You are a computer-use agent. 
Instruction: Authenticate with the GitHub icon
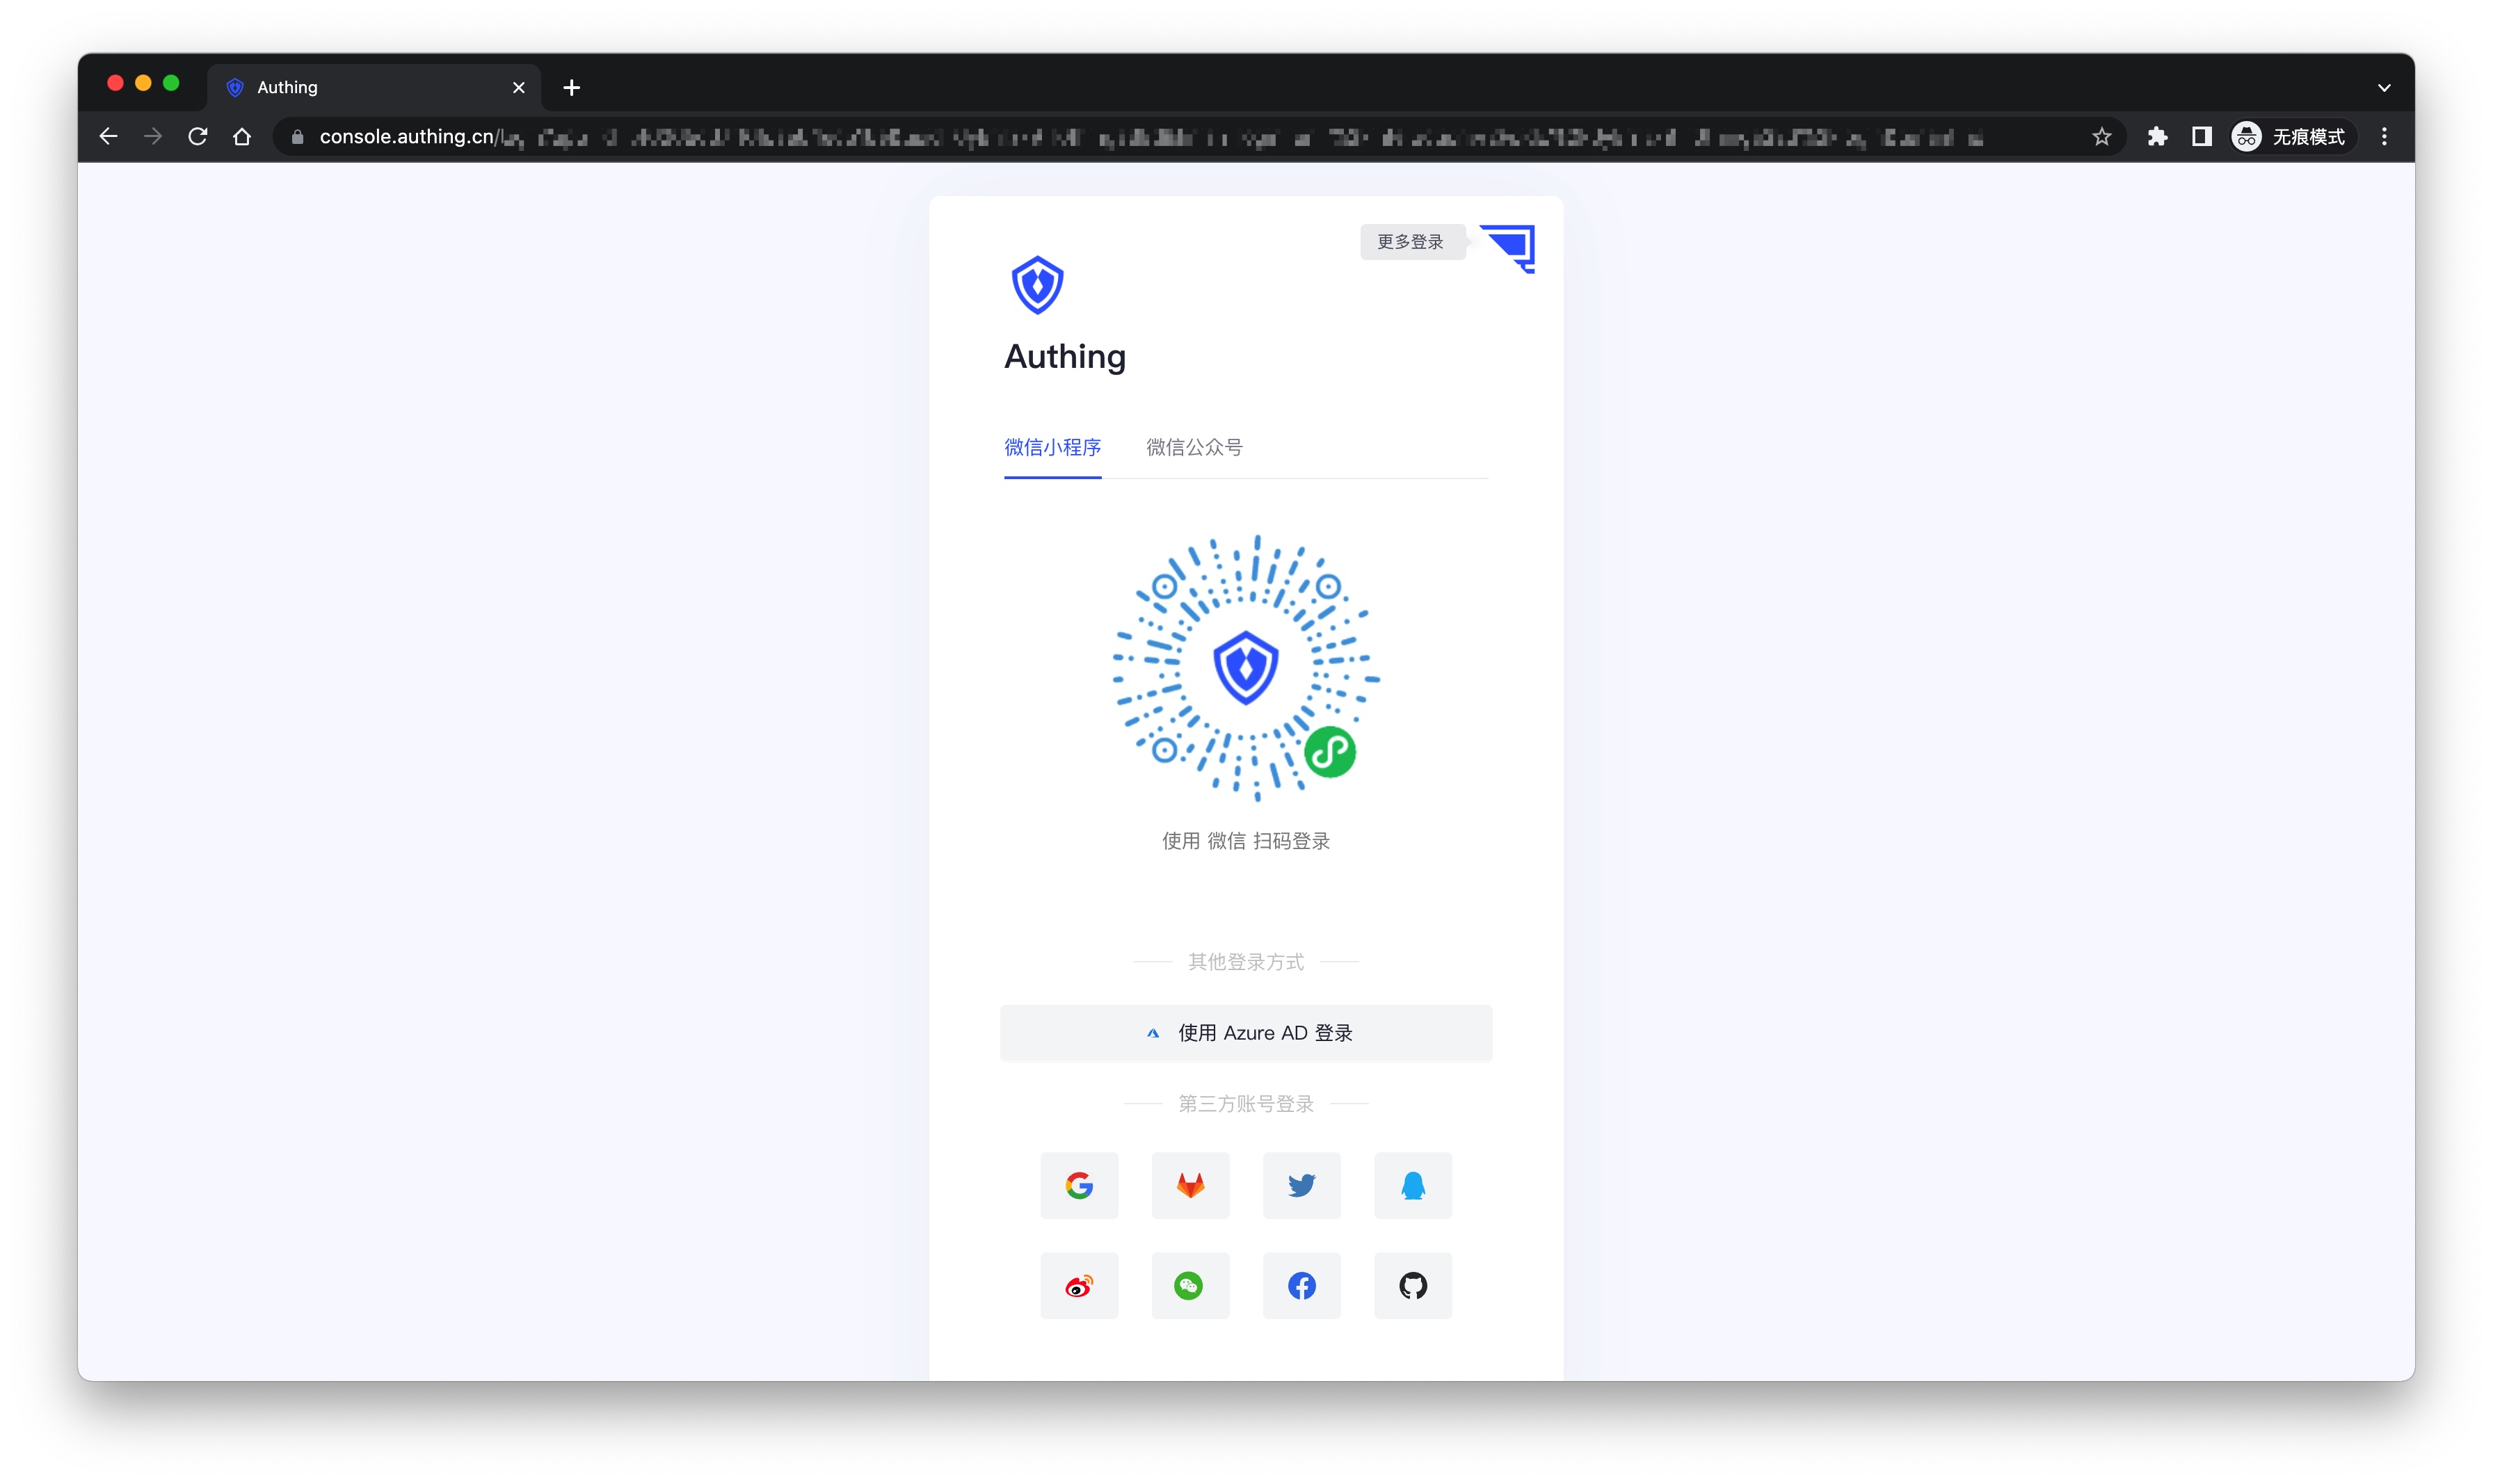(x=1412, y=1285)
